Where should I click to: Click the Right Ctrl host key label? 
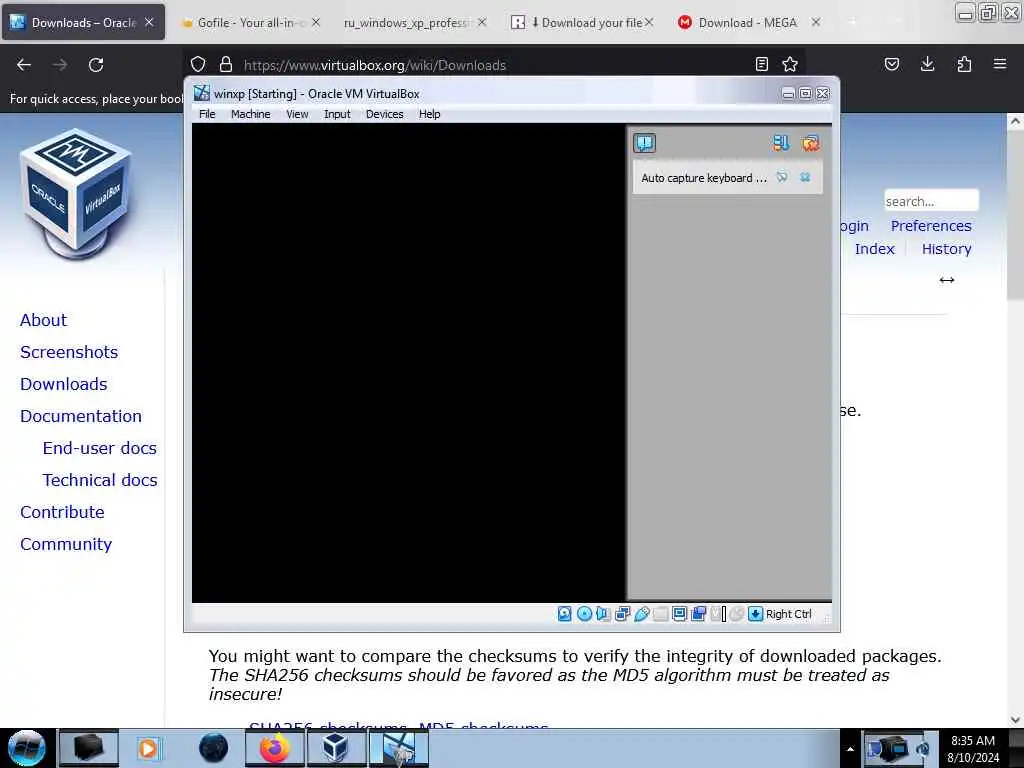[x=789, y=614]
